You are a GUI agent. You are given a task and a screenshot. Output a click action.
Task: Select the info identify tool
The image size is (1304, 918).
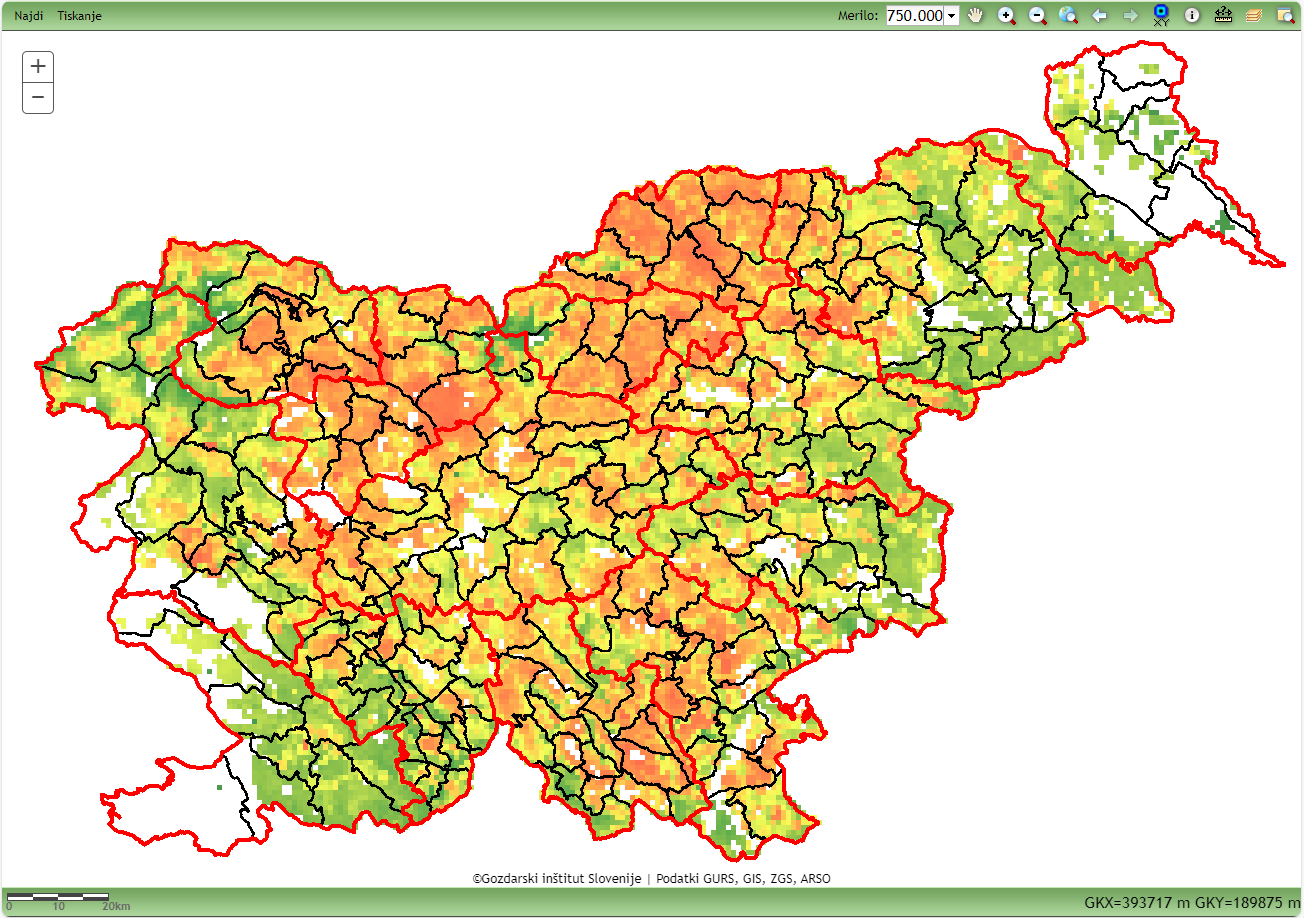(x=1192, y=15)
